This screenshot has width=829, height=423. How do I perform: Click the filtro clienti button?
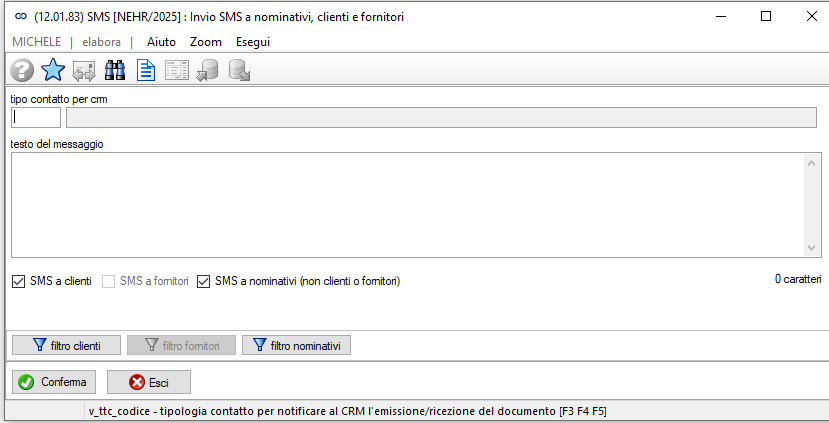(67, 345)
